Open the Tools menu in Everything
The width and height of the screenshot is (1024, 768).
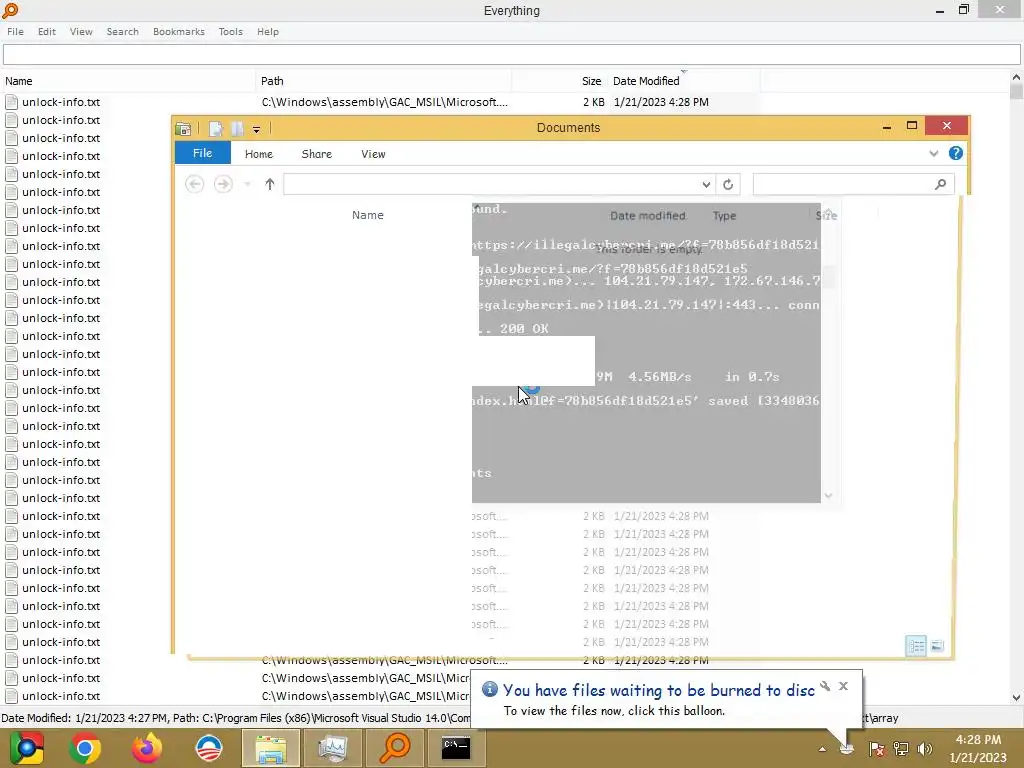click(x=231, y=31)
